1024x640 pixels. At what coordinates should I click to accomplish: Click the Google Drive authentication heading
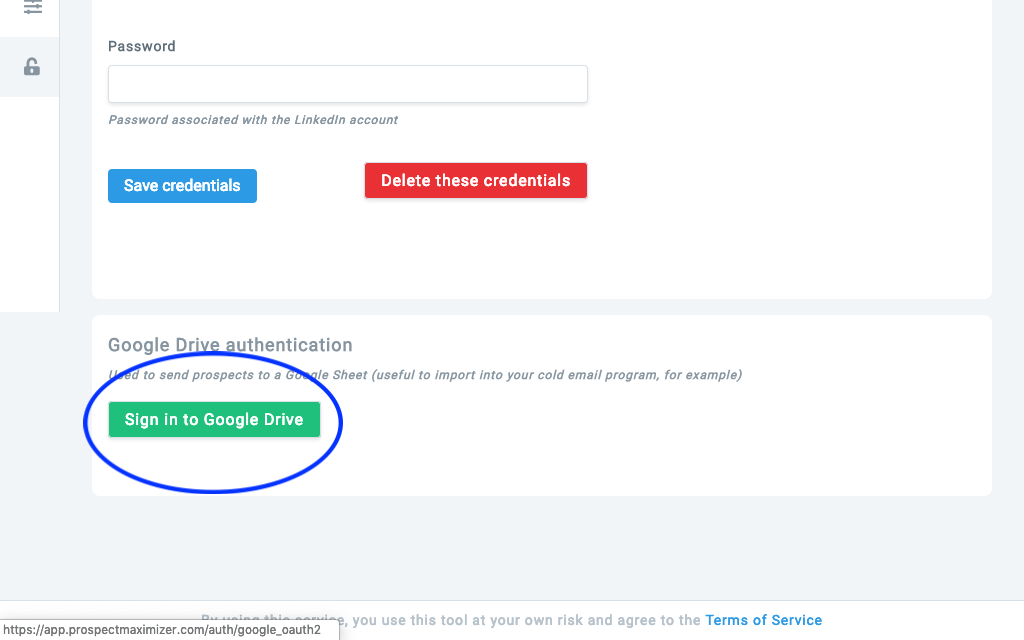coord(230,345)
